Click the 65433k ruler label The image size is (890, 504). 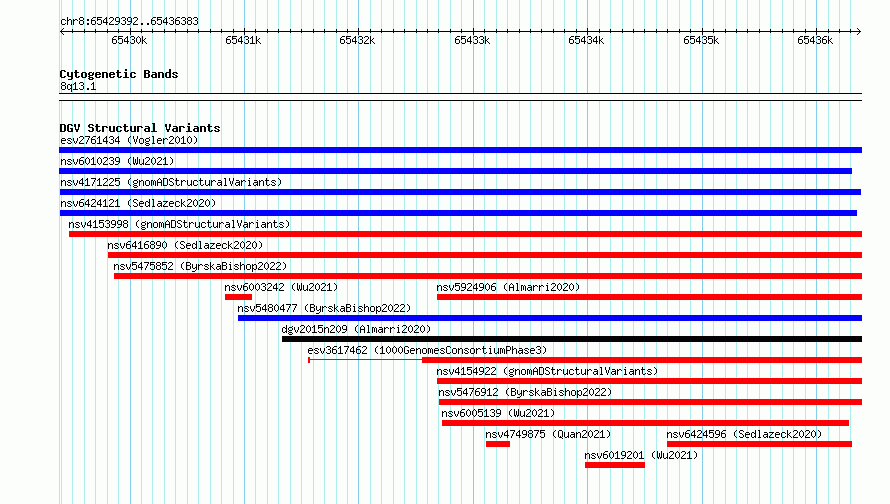point(472,40)
